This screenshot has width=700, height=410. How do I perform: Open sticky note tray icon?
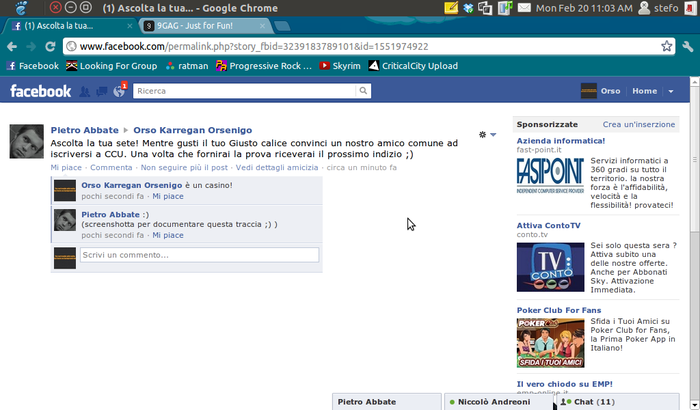pos(451,8)
